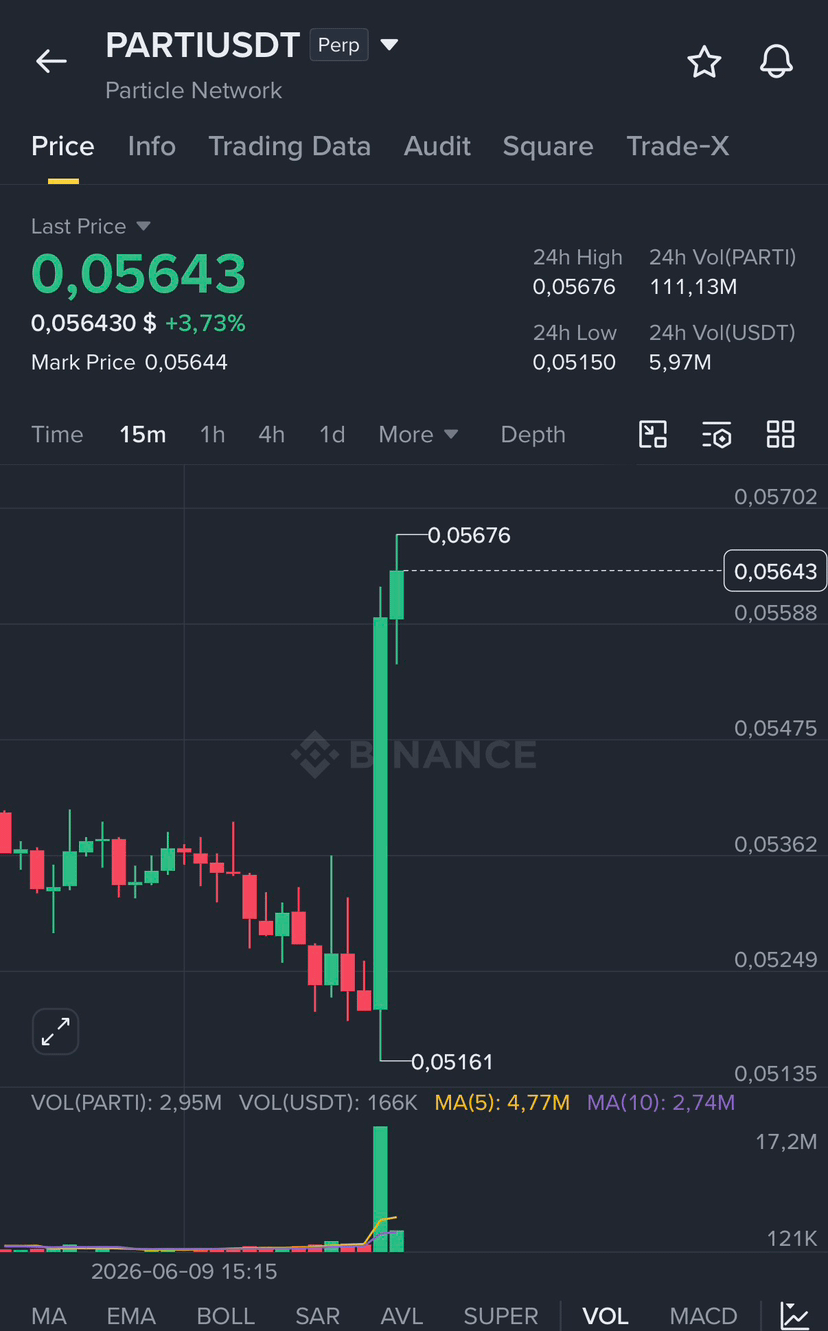Open price alerts via the bell icon
Image resolution: width=828 pixels, height=1331 pixels.
776,62
